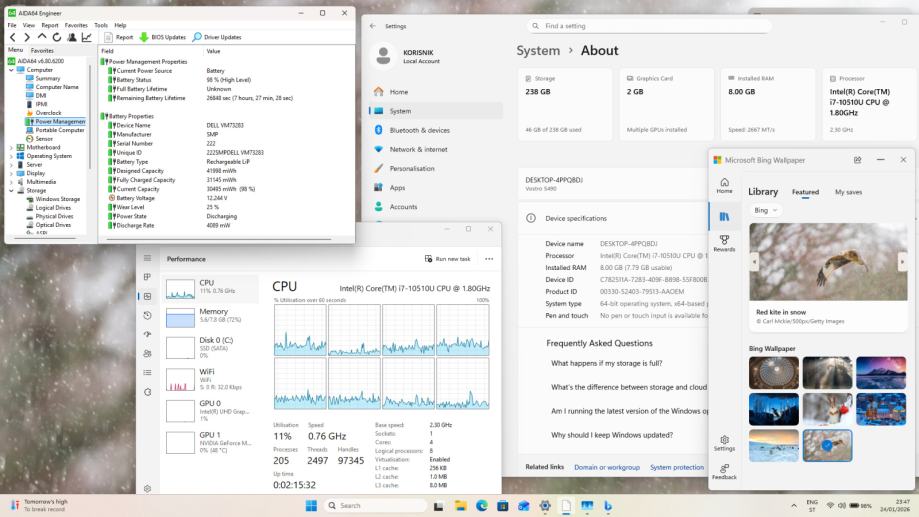Open Task Manager Services icon
Screen dimensions: 919x517
click(147, 392)
